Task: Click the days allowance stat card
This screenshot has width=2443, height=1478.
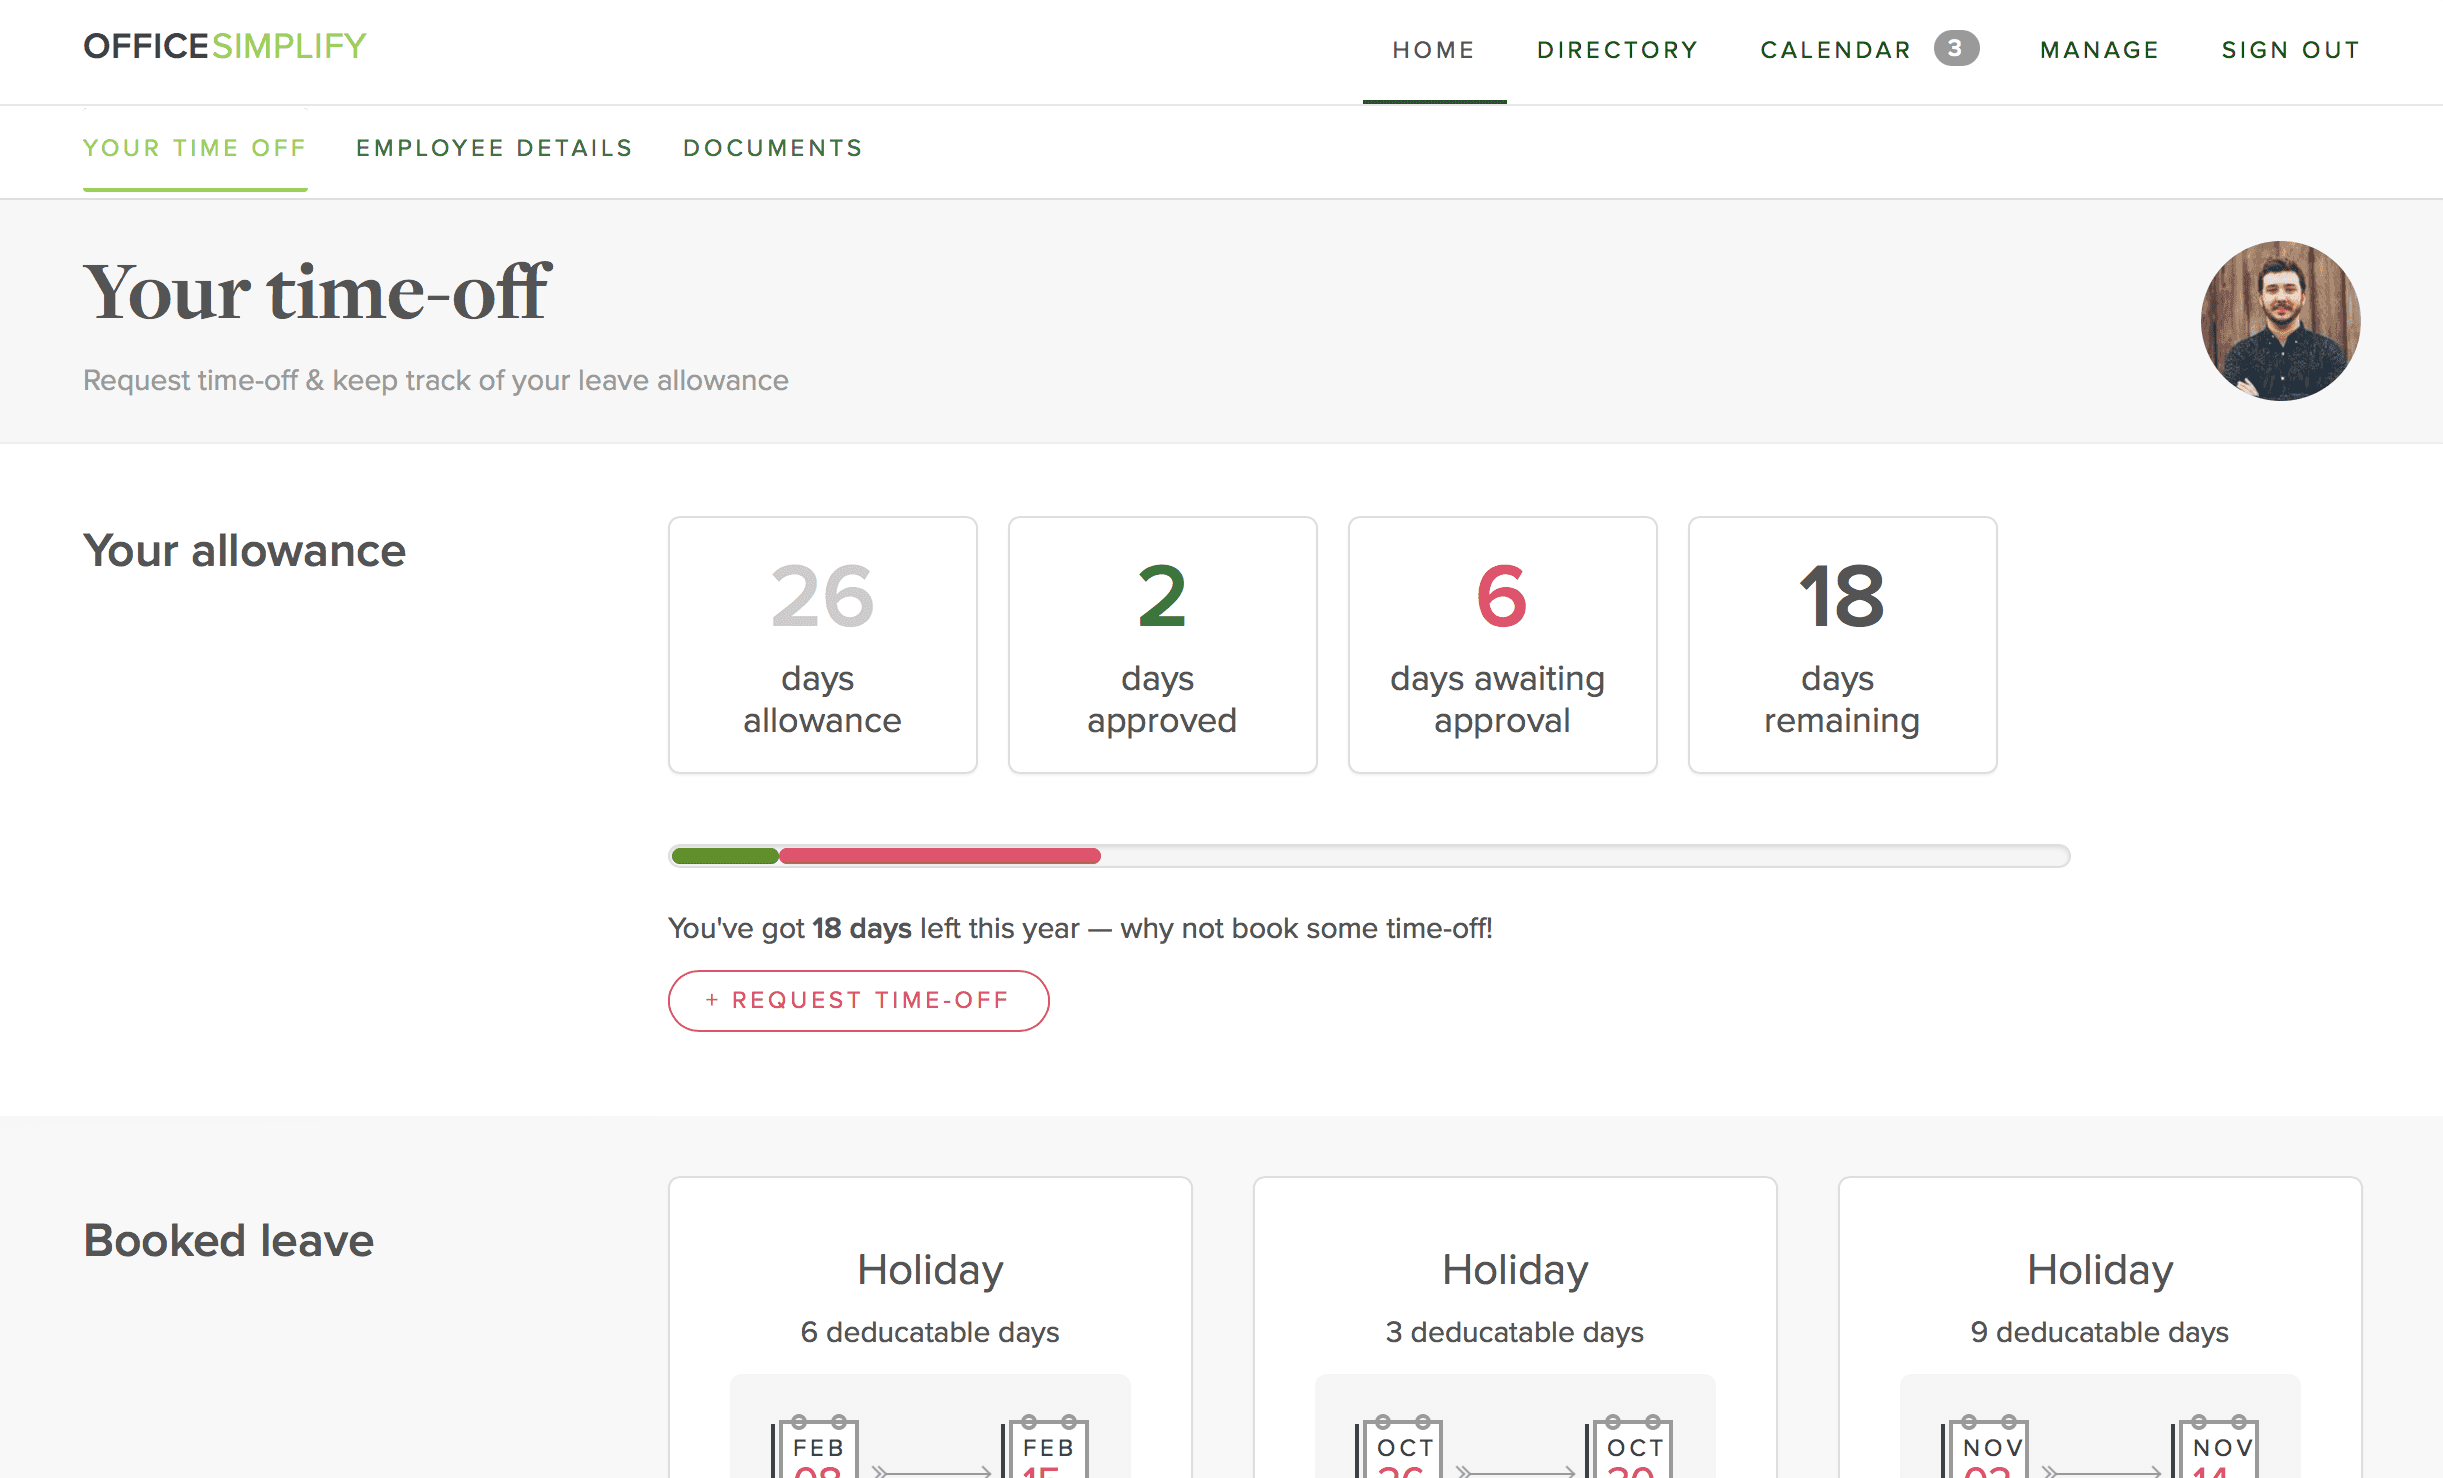Action: (x=822, y=646)
